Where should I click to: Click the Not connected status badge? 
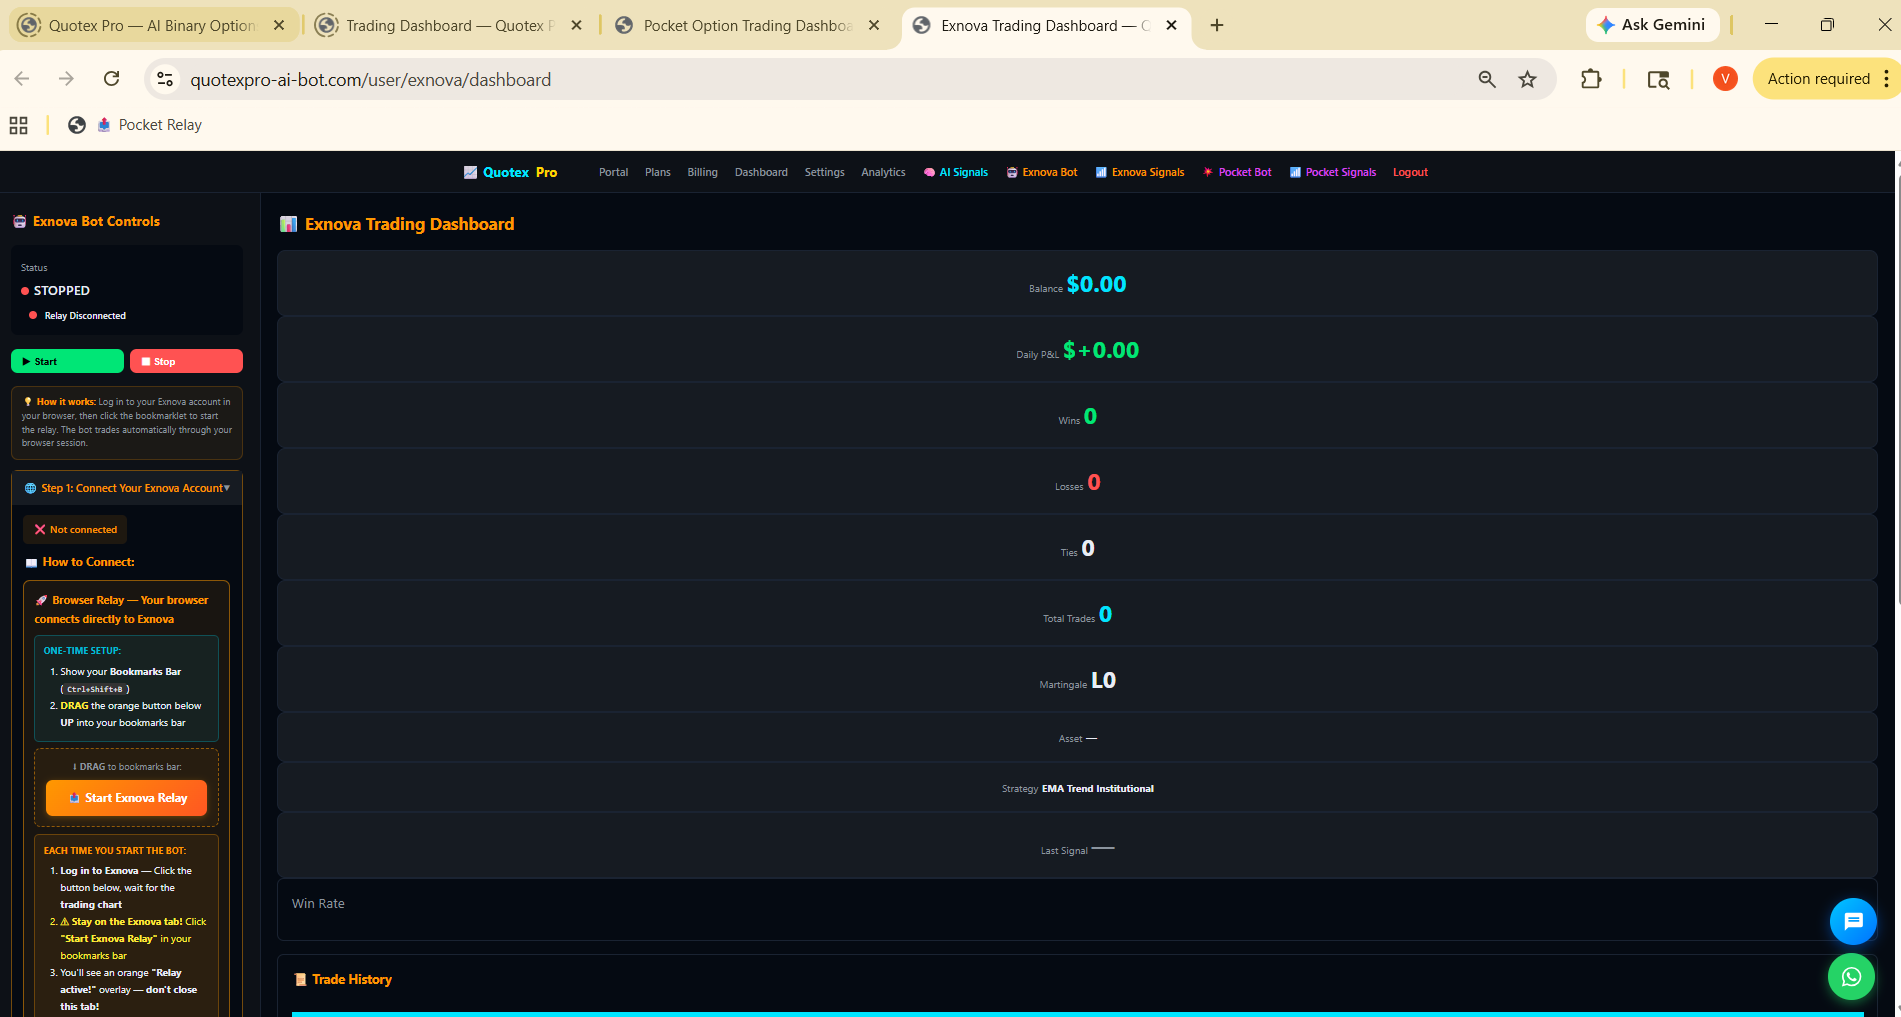pyautogui.click(x=75, y=529)
